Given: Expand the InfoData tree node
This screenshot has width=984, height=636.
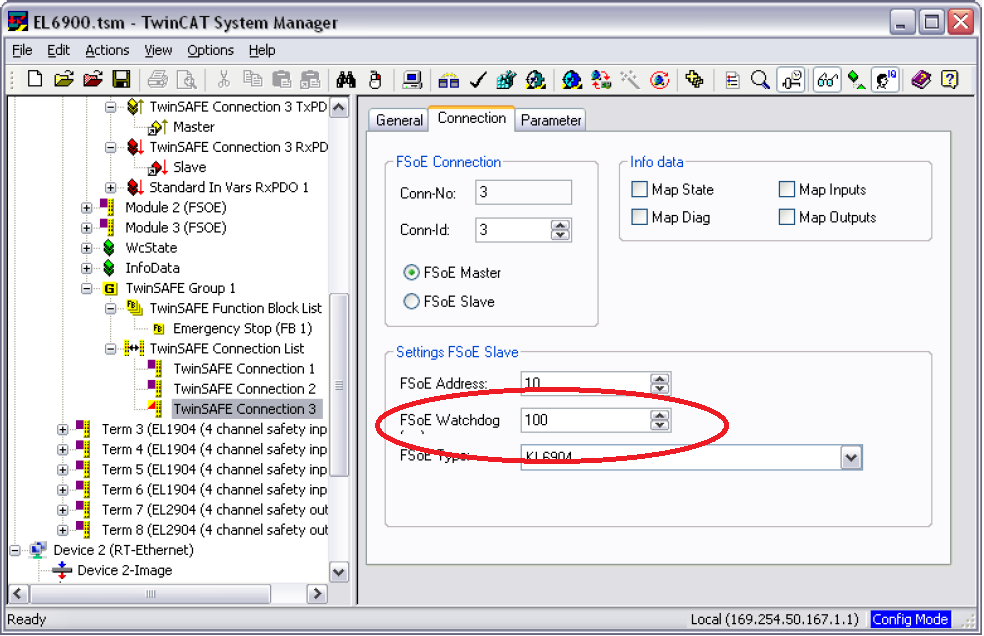Looking at the screenshot, I should [87, 268].
